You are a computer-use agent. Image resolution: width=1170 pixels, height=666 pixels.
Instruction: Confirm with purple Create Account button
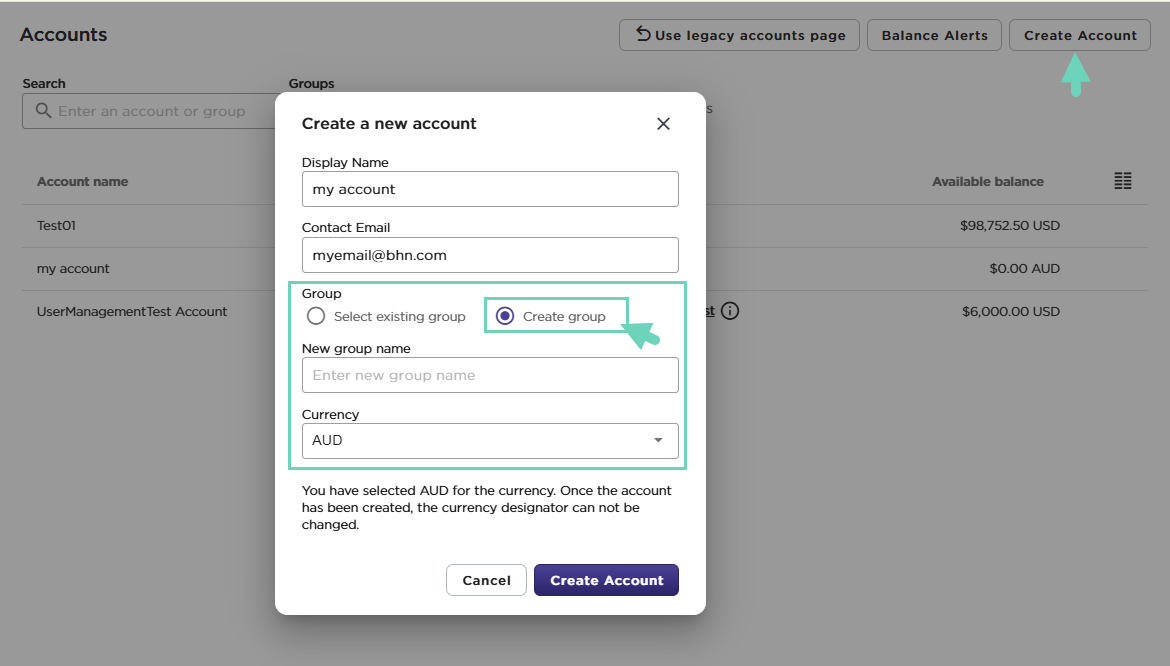(x=606, y=580)
